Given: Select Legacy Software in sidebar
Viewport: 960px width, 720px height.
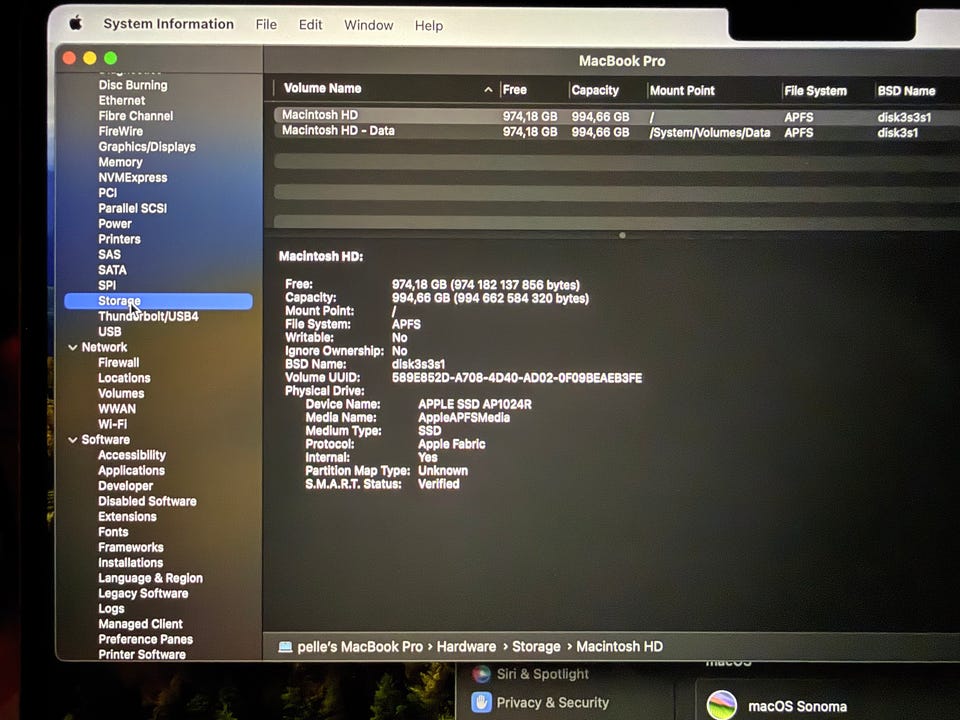Looking at the screenshot, I should click(x=143, y=593).
